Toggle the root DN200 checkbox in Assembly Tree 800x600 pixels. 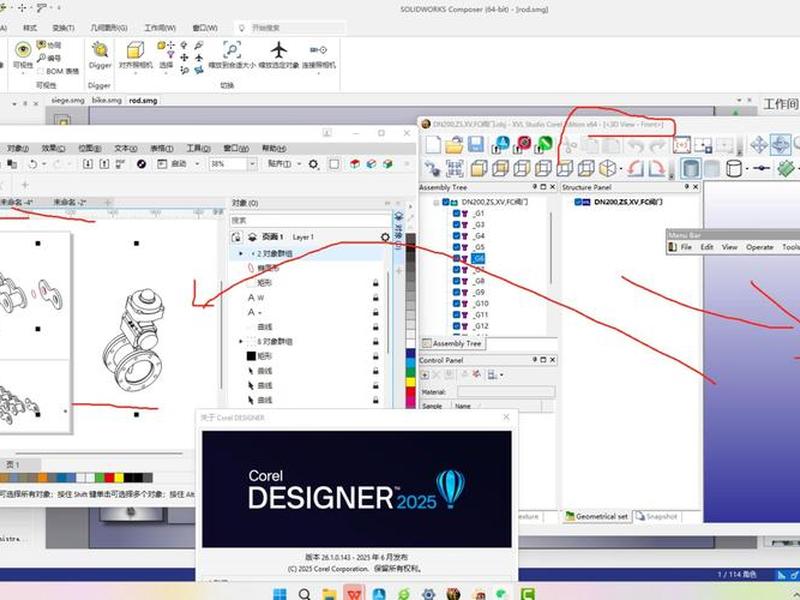[x=446, y=202]
